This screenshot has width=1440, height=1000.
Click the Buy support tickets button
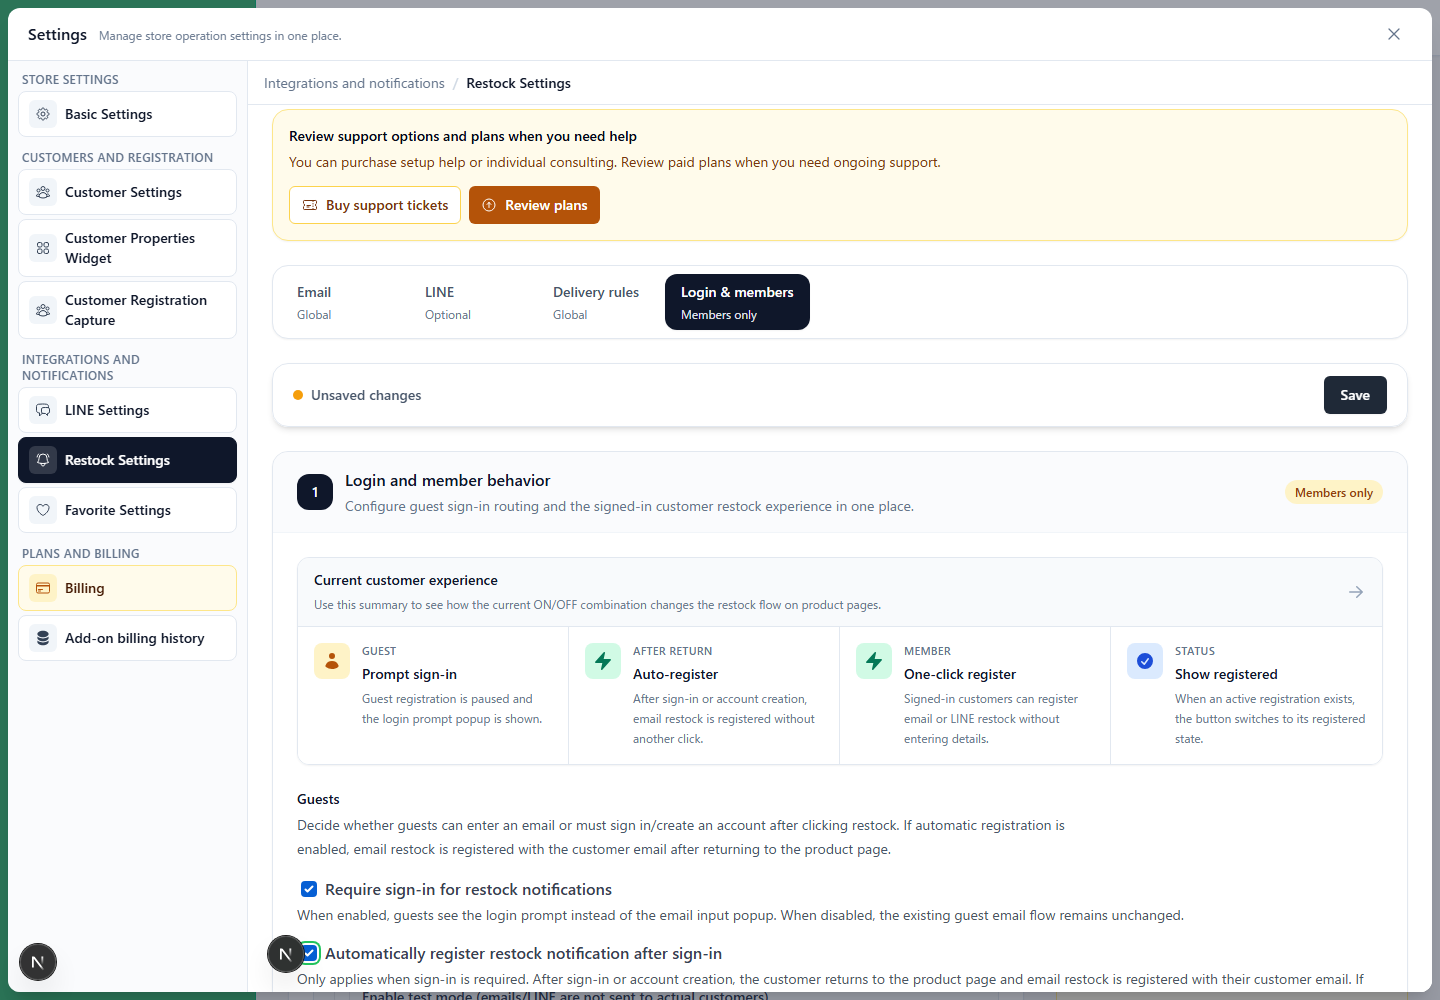(375, 205)
